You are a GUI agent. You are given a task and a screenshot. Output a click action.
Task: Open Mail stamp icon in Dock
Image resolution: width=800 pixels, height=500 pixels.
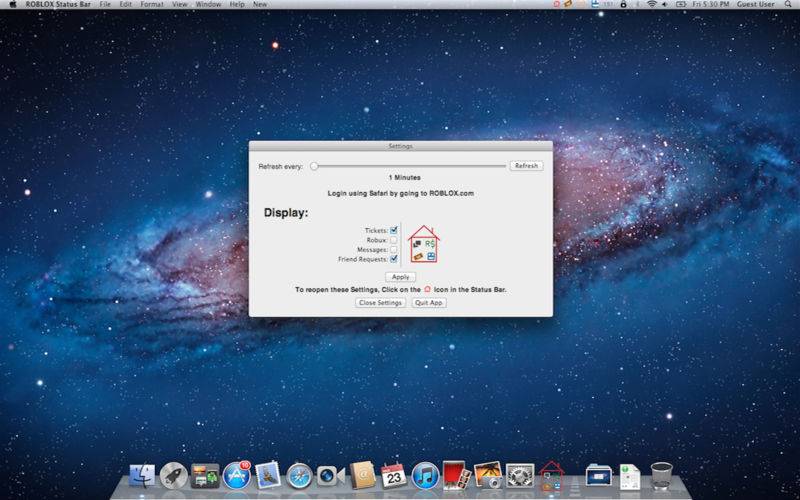(x=268, y=475)
